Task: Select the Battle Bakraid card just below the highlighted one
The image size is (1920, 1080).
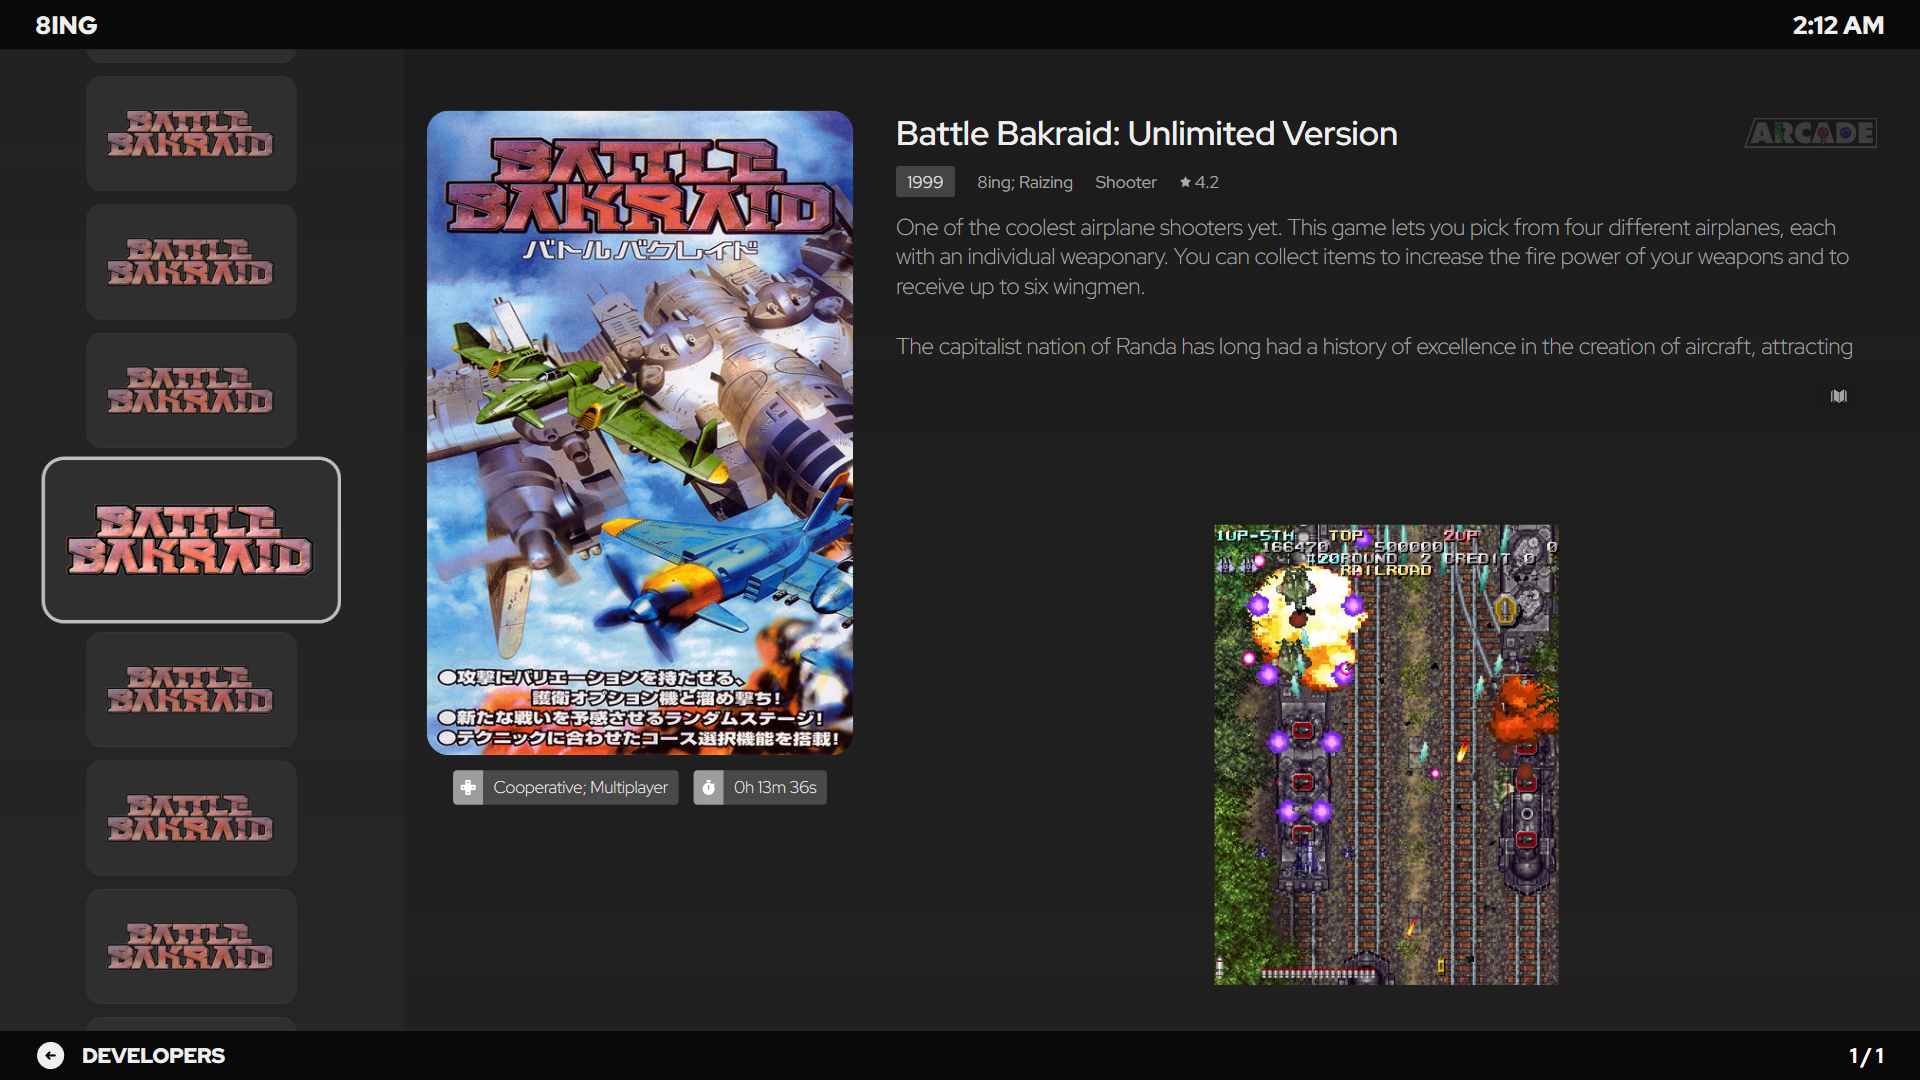Action: tap(191, 690)
